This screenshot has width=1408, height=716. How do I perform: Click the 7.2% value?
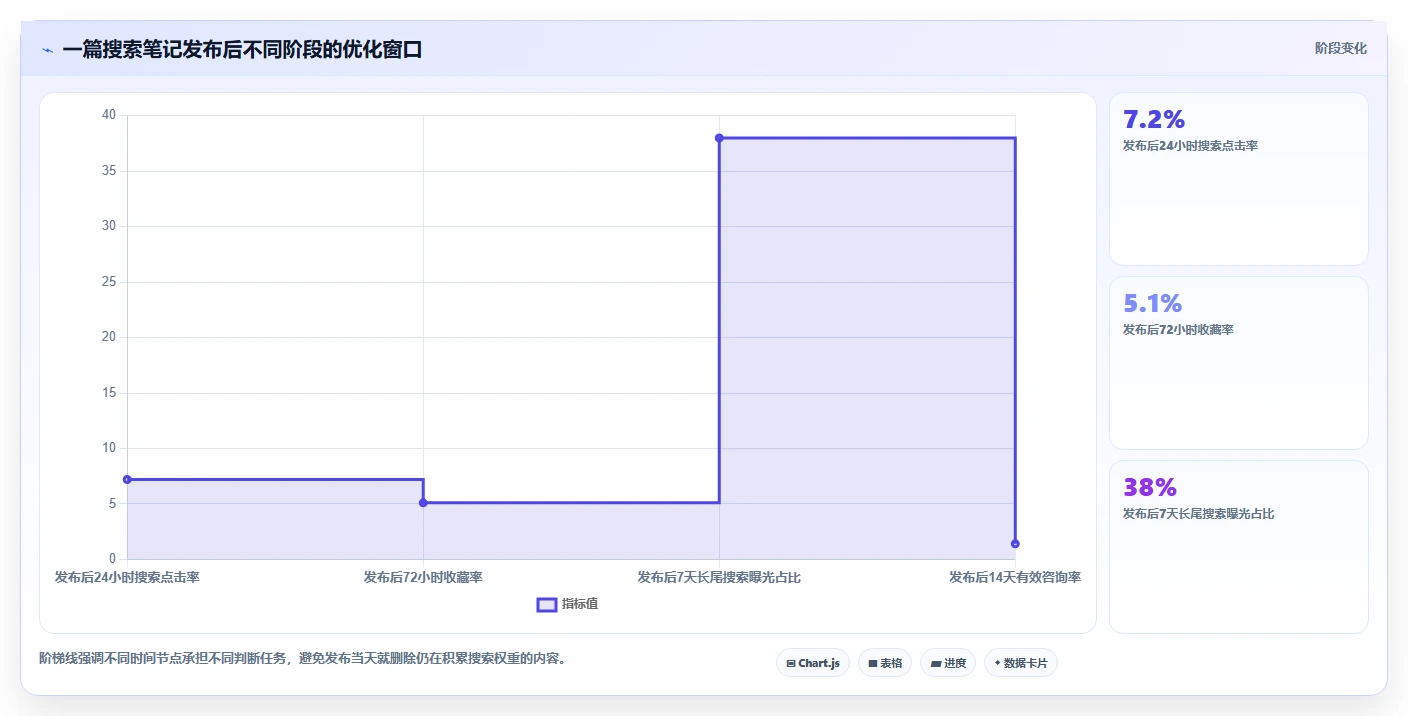point(1154,120)
